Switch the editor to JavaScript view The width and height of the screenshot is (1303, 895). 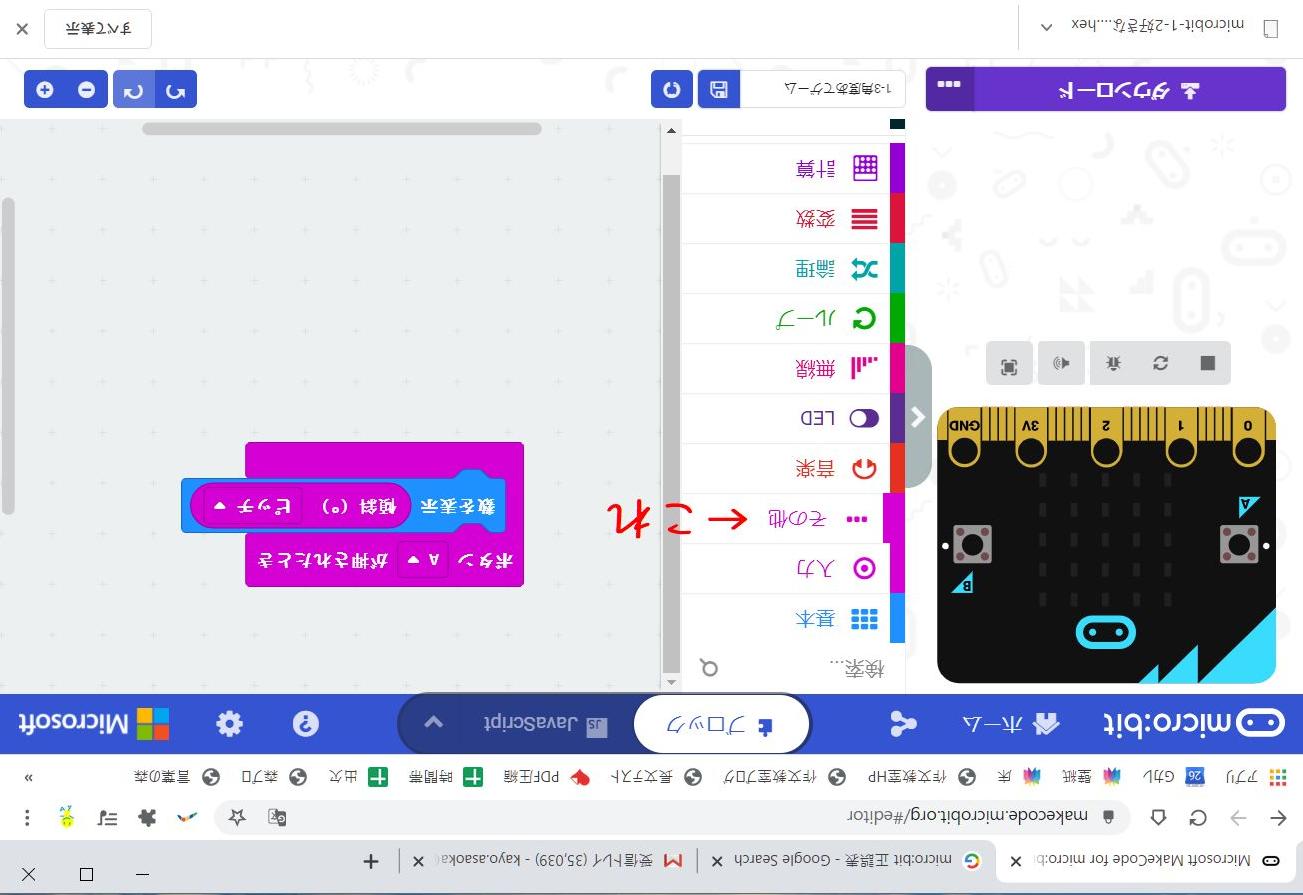(540, 724)
